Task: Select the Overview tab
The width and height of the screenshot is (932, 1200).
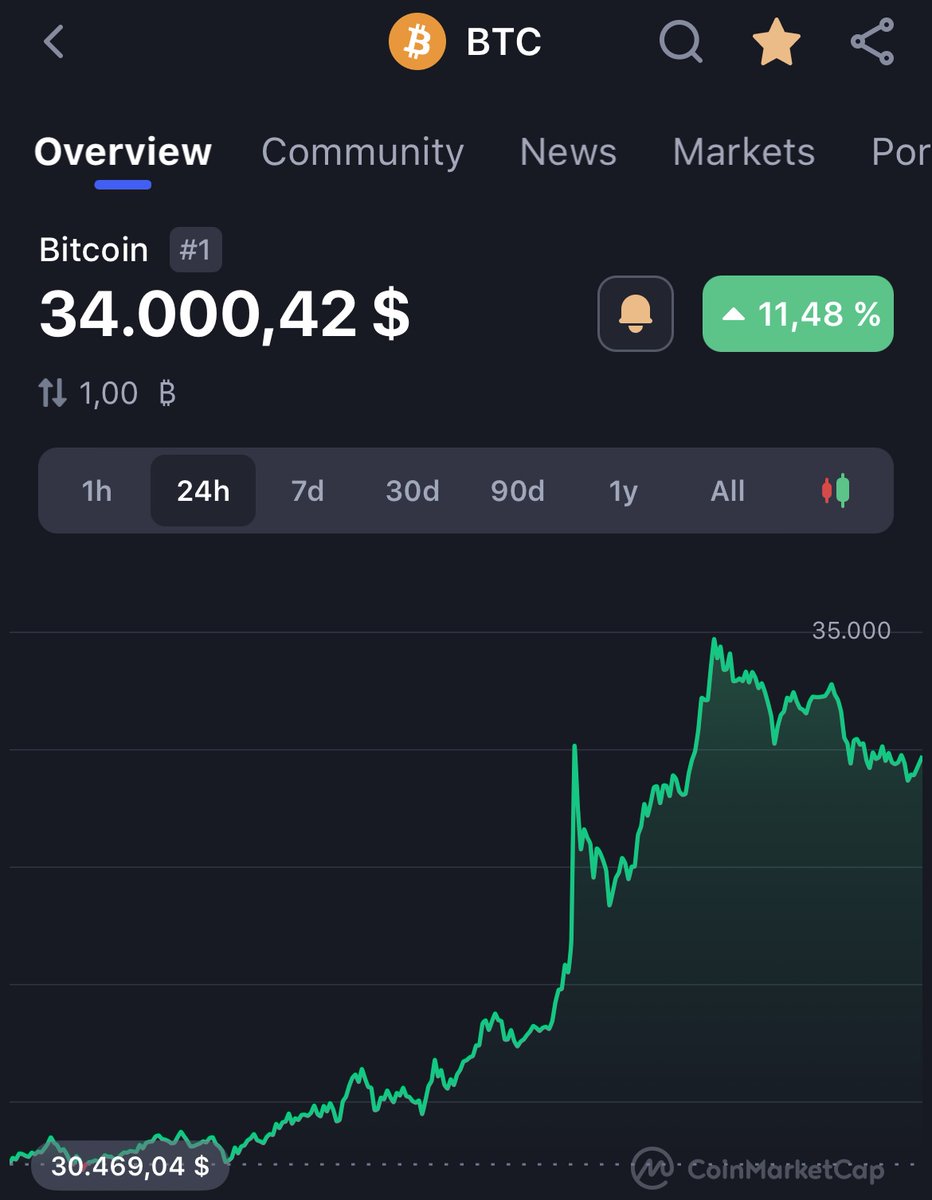Action: pyautogui.click(x=123, y=152)
